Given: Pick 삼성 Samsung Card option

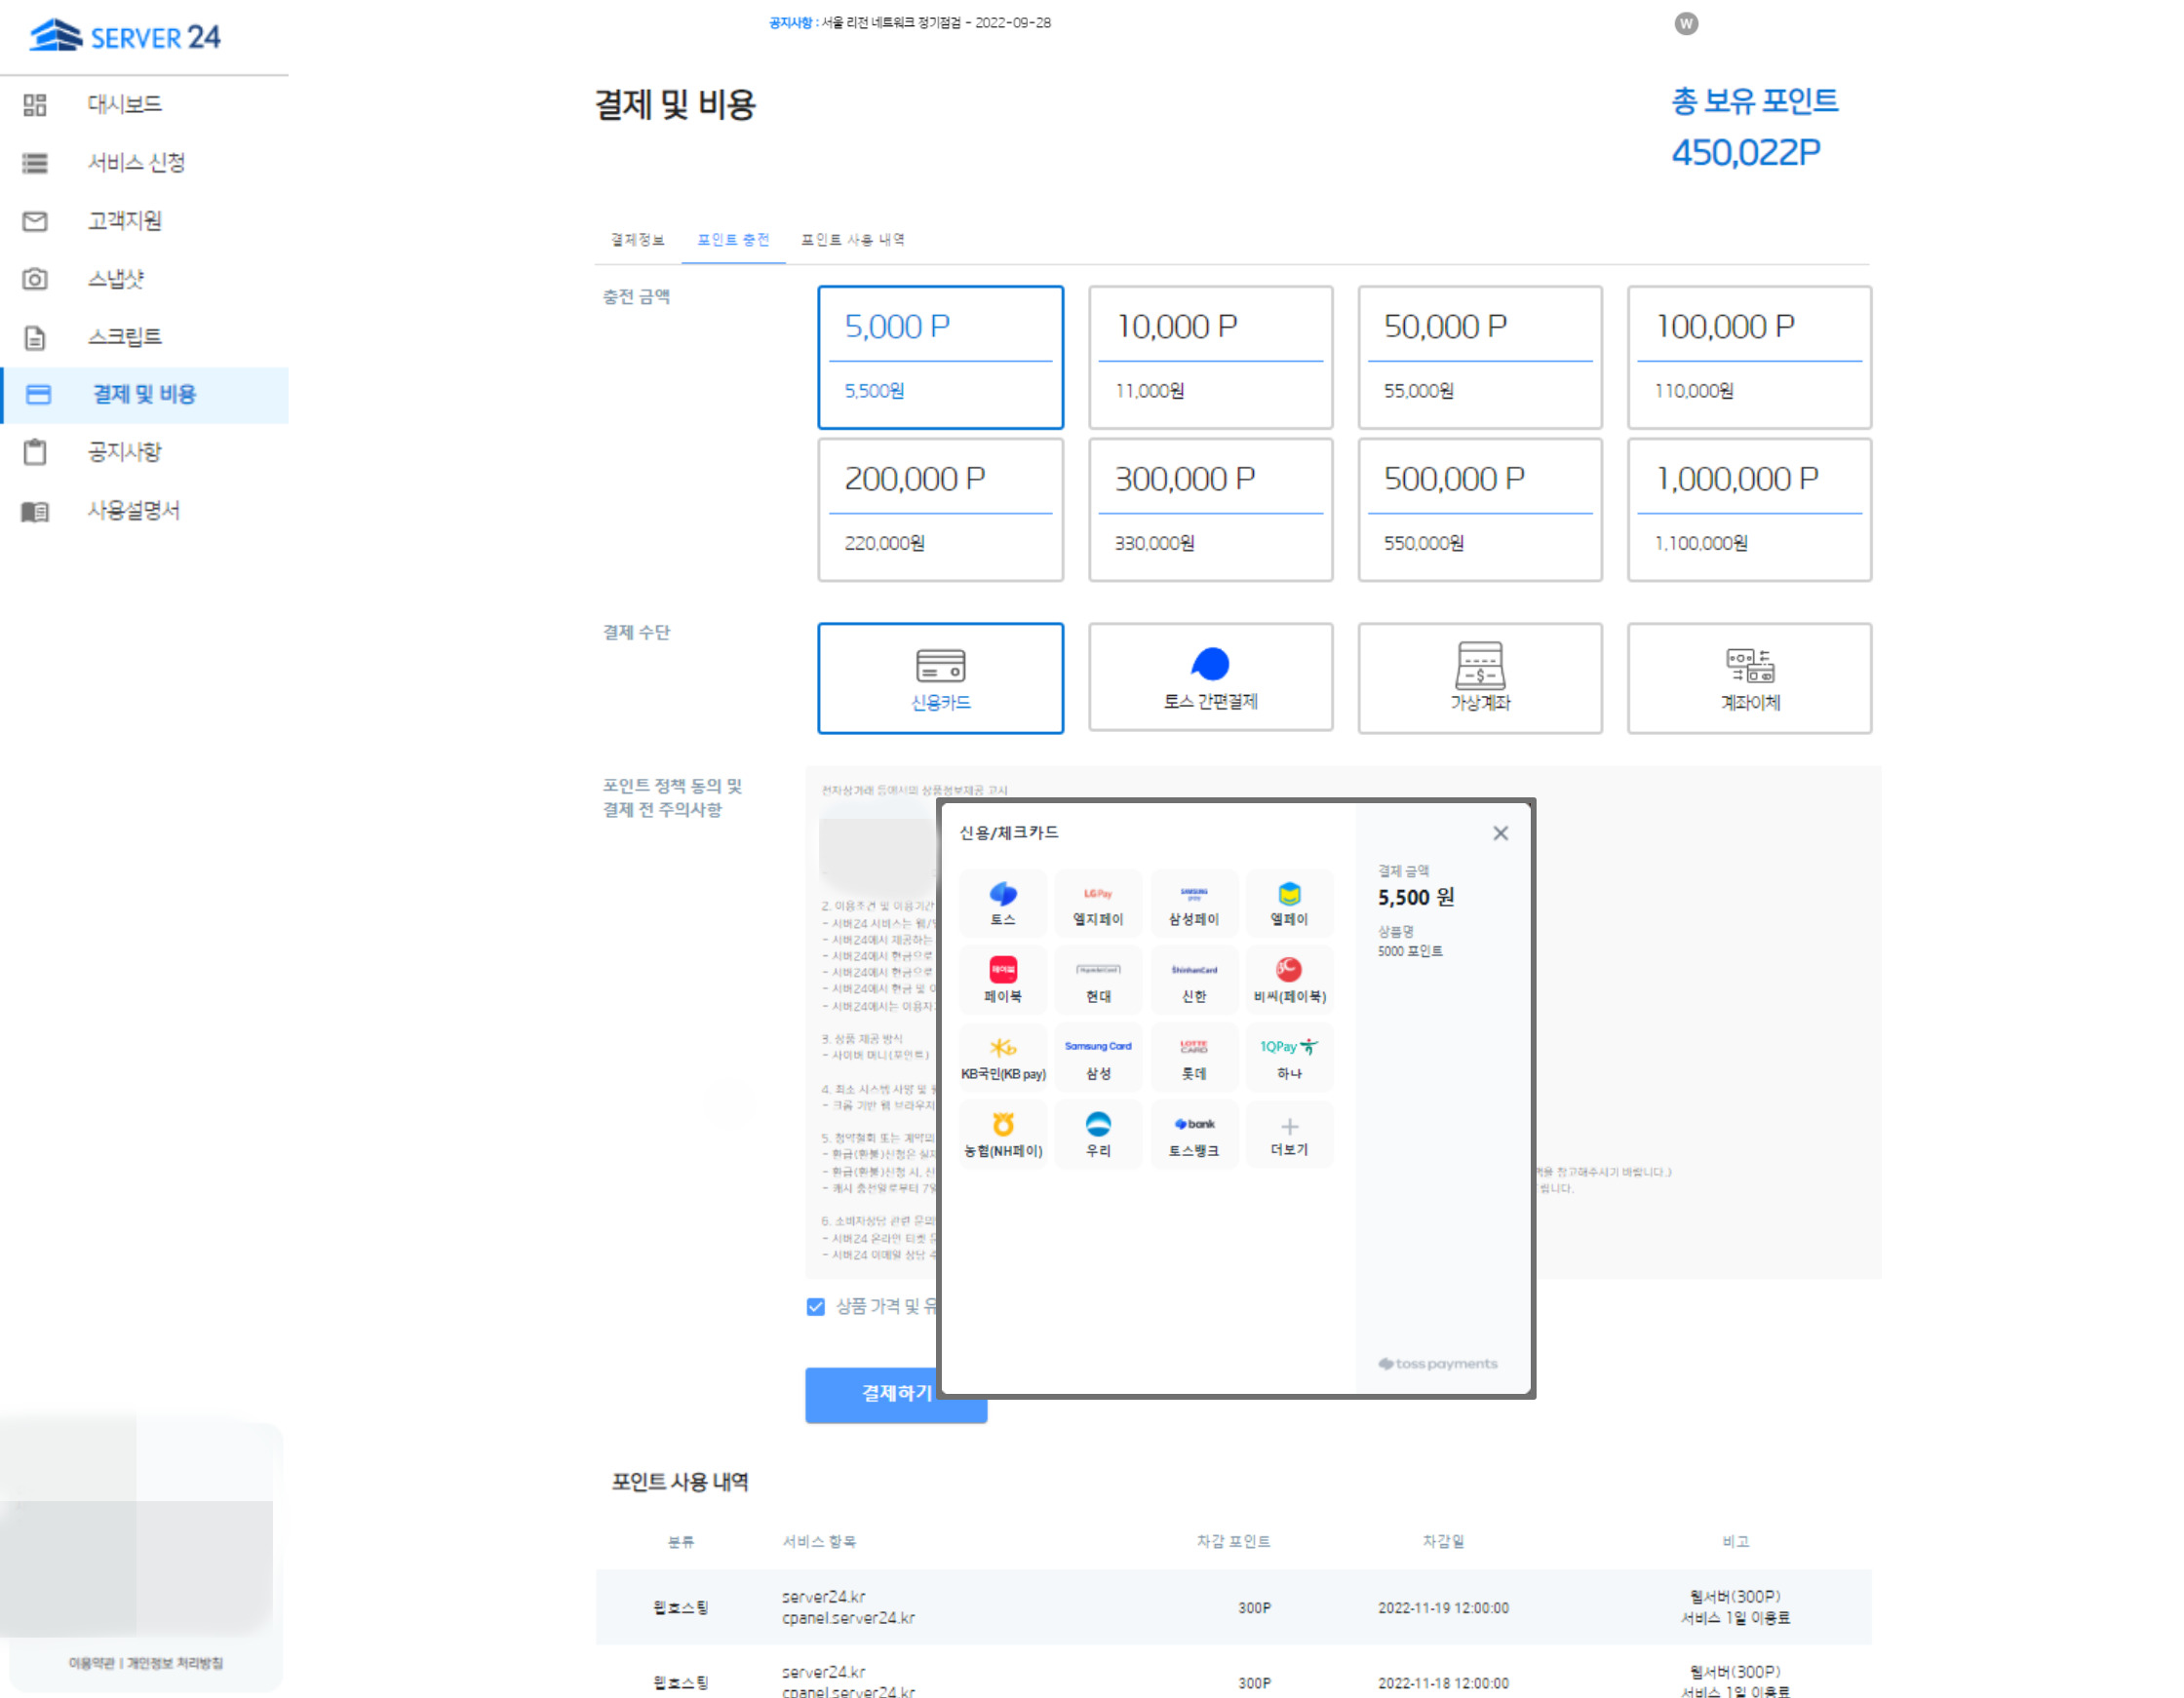Looking at the screenshot, I should (1098, 1058).
